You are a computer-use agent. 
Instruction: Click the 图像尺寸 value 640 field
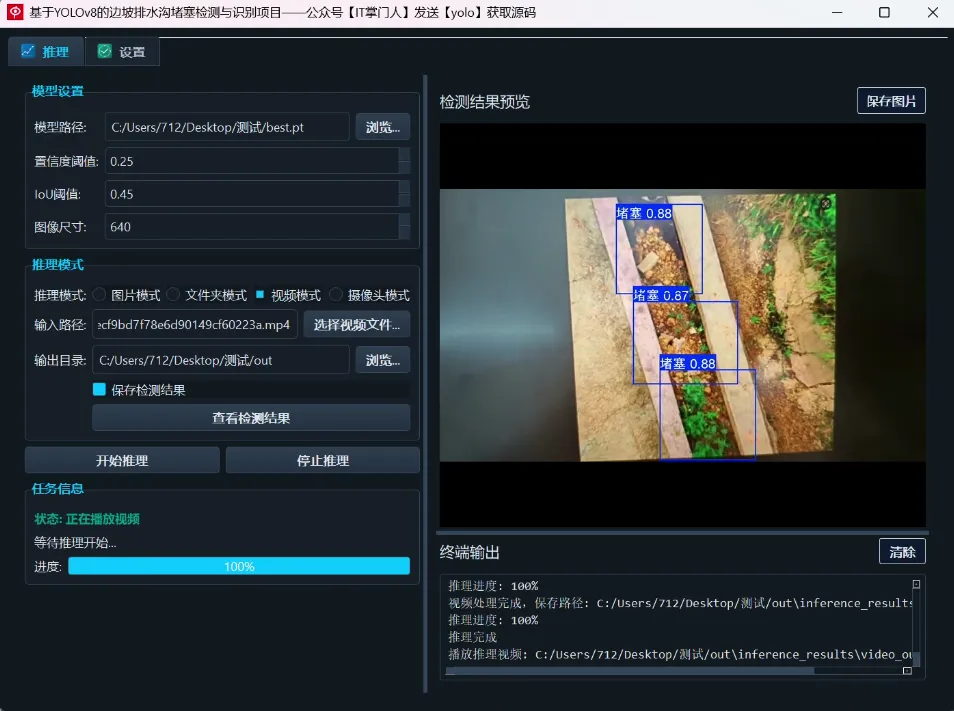[252, 227]
